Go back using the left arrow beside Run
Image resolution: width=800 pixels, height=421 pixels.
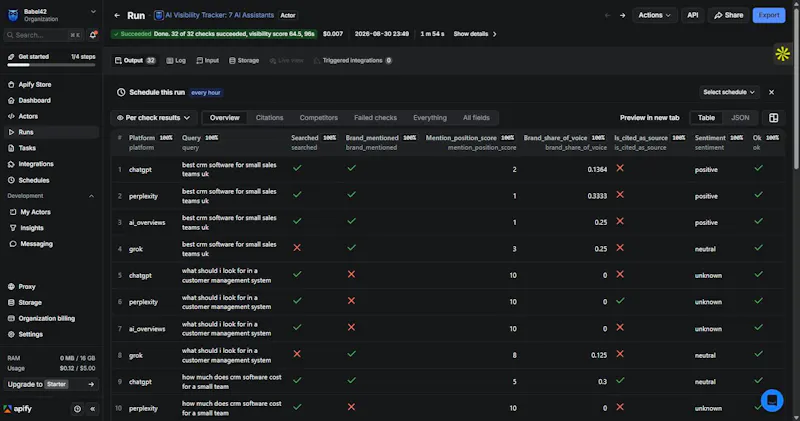pos(117,15)
